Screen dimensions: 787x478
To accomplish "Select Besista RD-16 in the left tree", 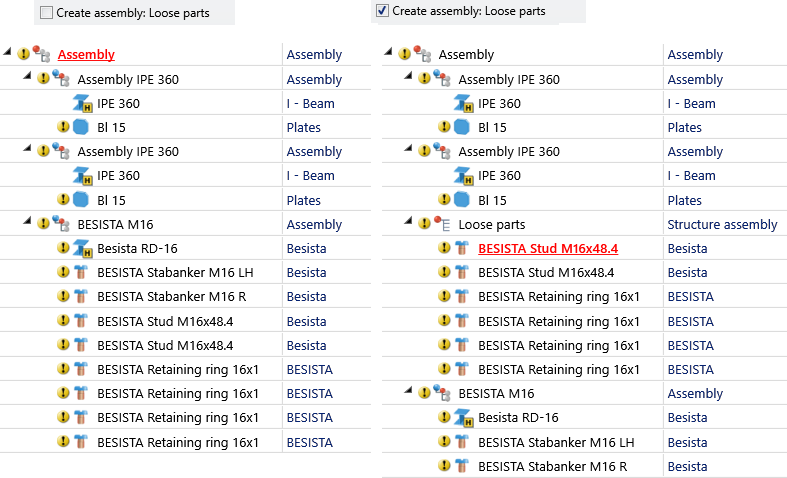I will click(138, 249).
